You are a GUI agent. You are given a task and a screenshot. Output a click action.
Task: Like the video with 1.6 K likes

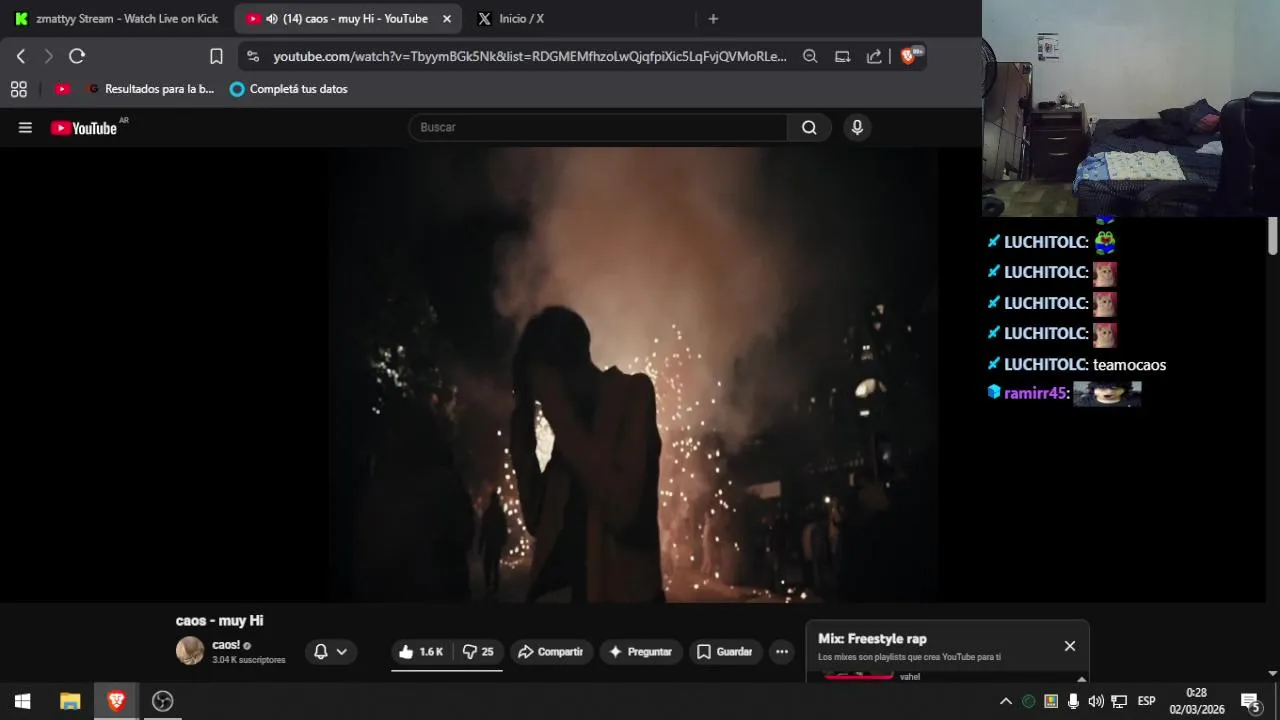[421, 652]
